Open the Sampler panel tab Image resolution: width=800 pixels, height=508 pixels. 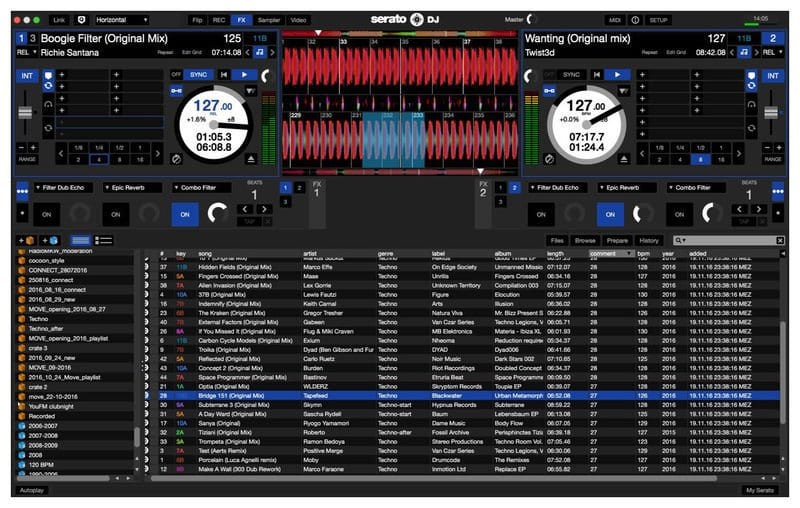(x=269, y=20)
